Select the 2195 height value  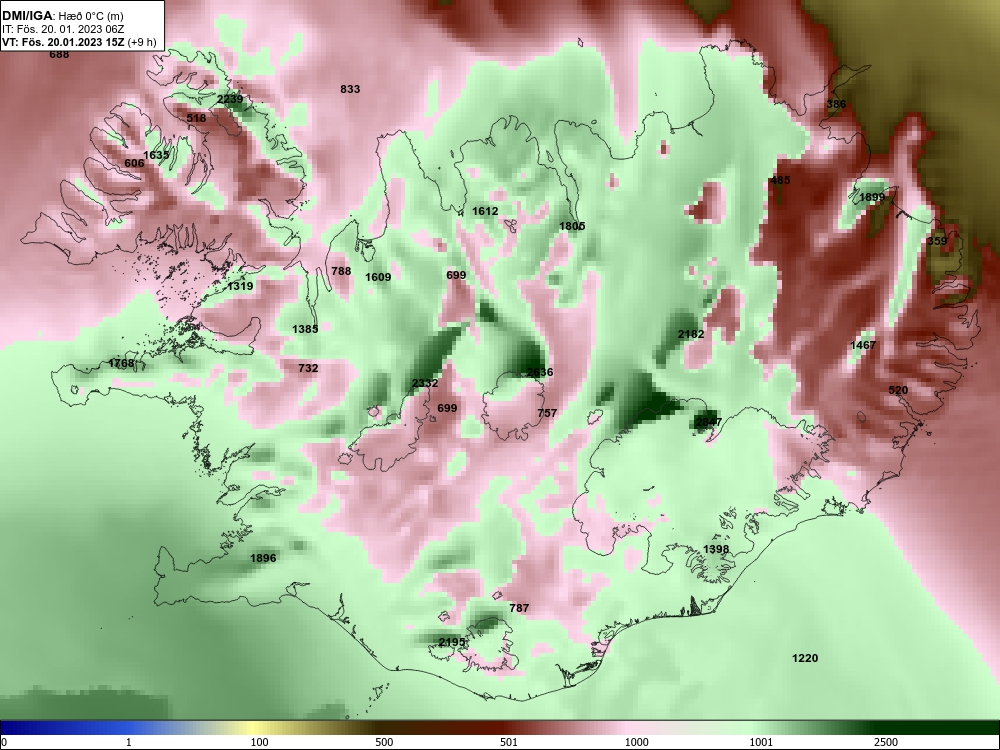click(x=452, y=642)
